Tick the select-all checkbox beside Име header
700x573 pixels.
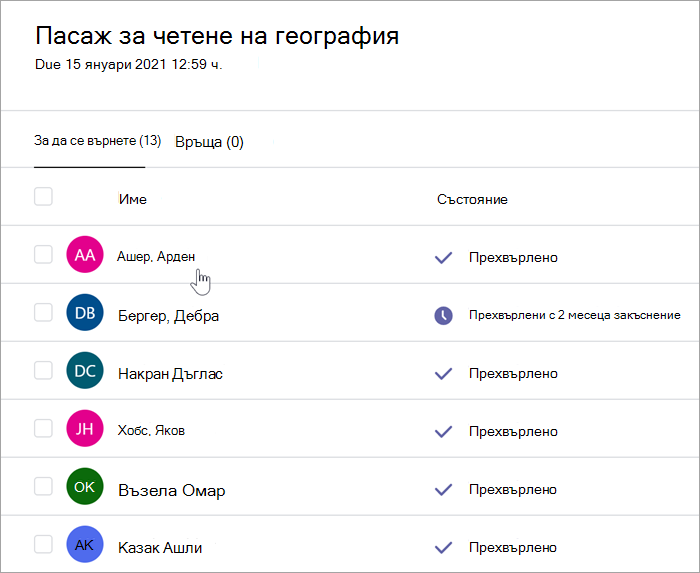tap(43, 196)
